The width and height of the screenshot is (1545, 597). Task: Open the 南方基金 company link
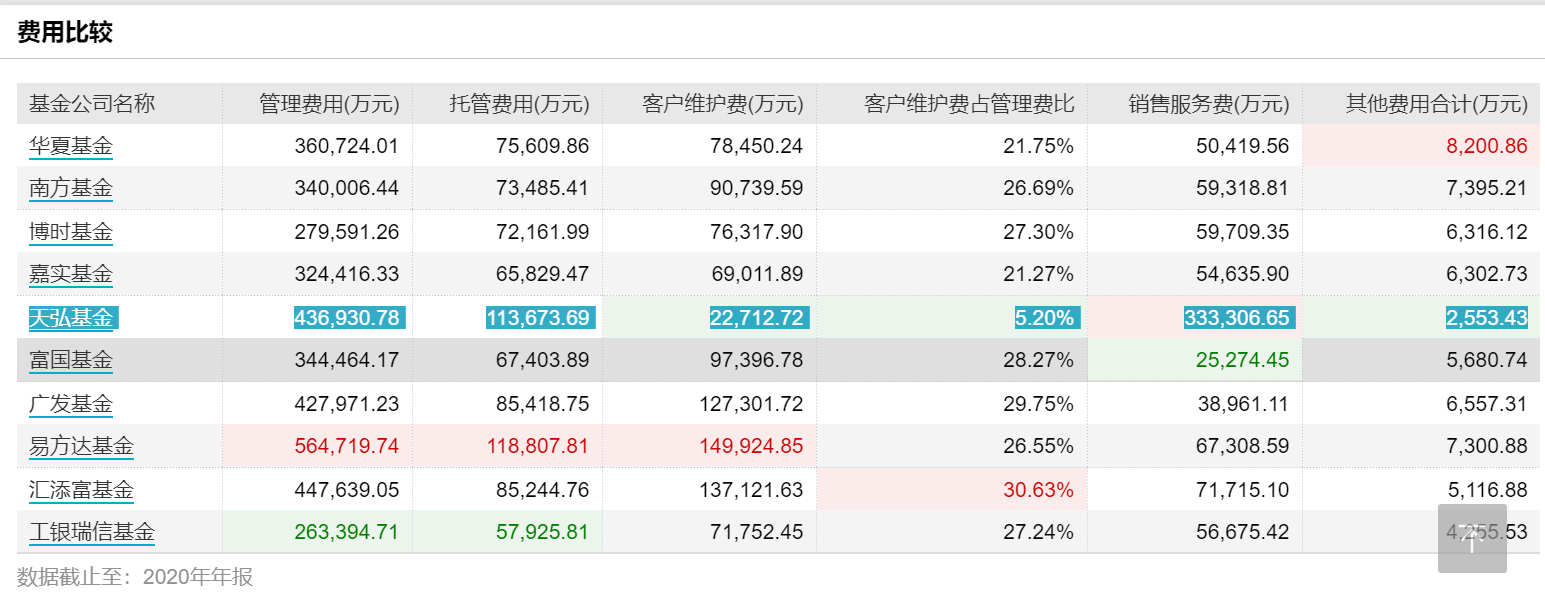(71, 188)
